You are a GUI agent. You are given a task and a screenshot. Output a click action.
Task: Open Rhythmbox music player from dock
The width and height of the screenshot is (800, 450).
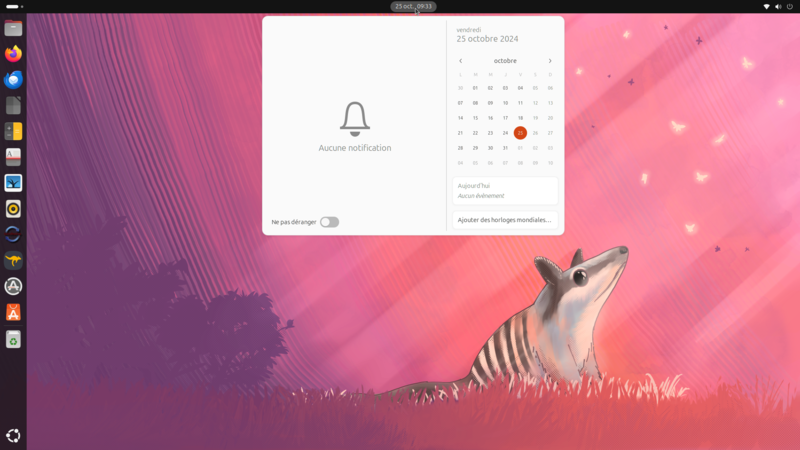tap(13, 209)
